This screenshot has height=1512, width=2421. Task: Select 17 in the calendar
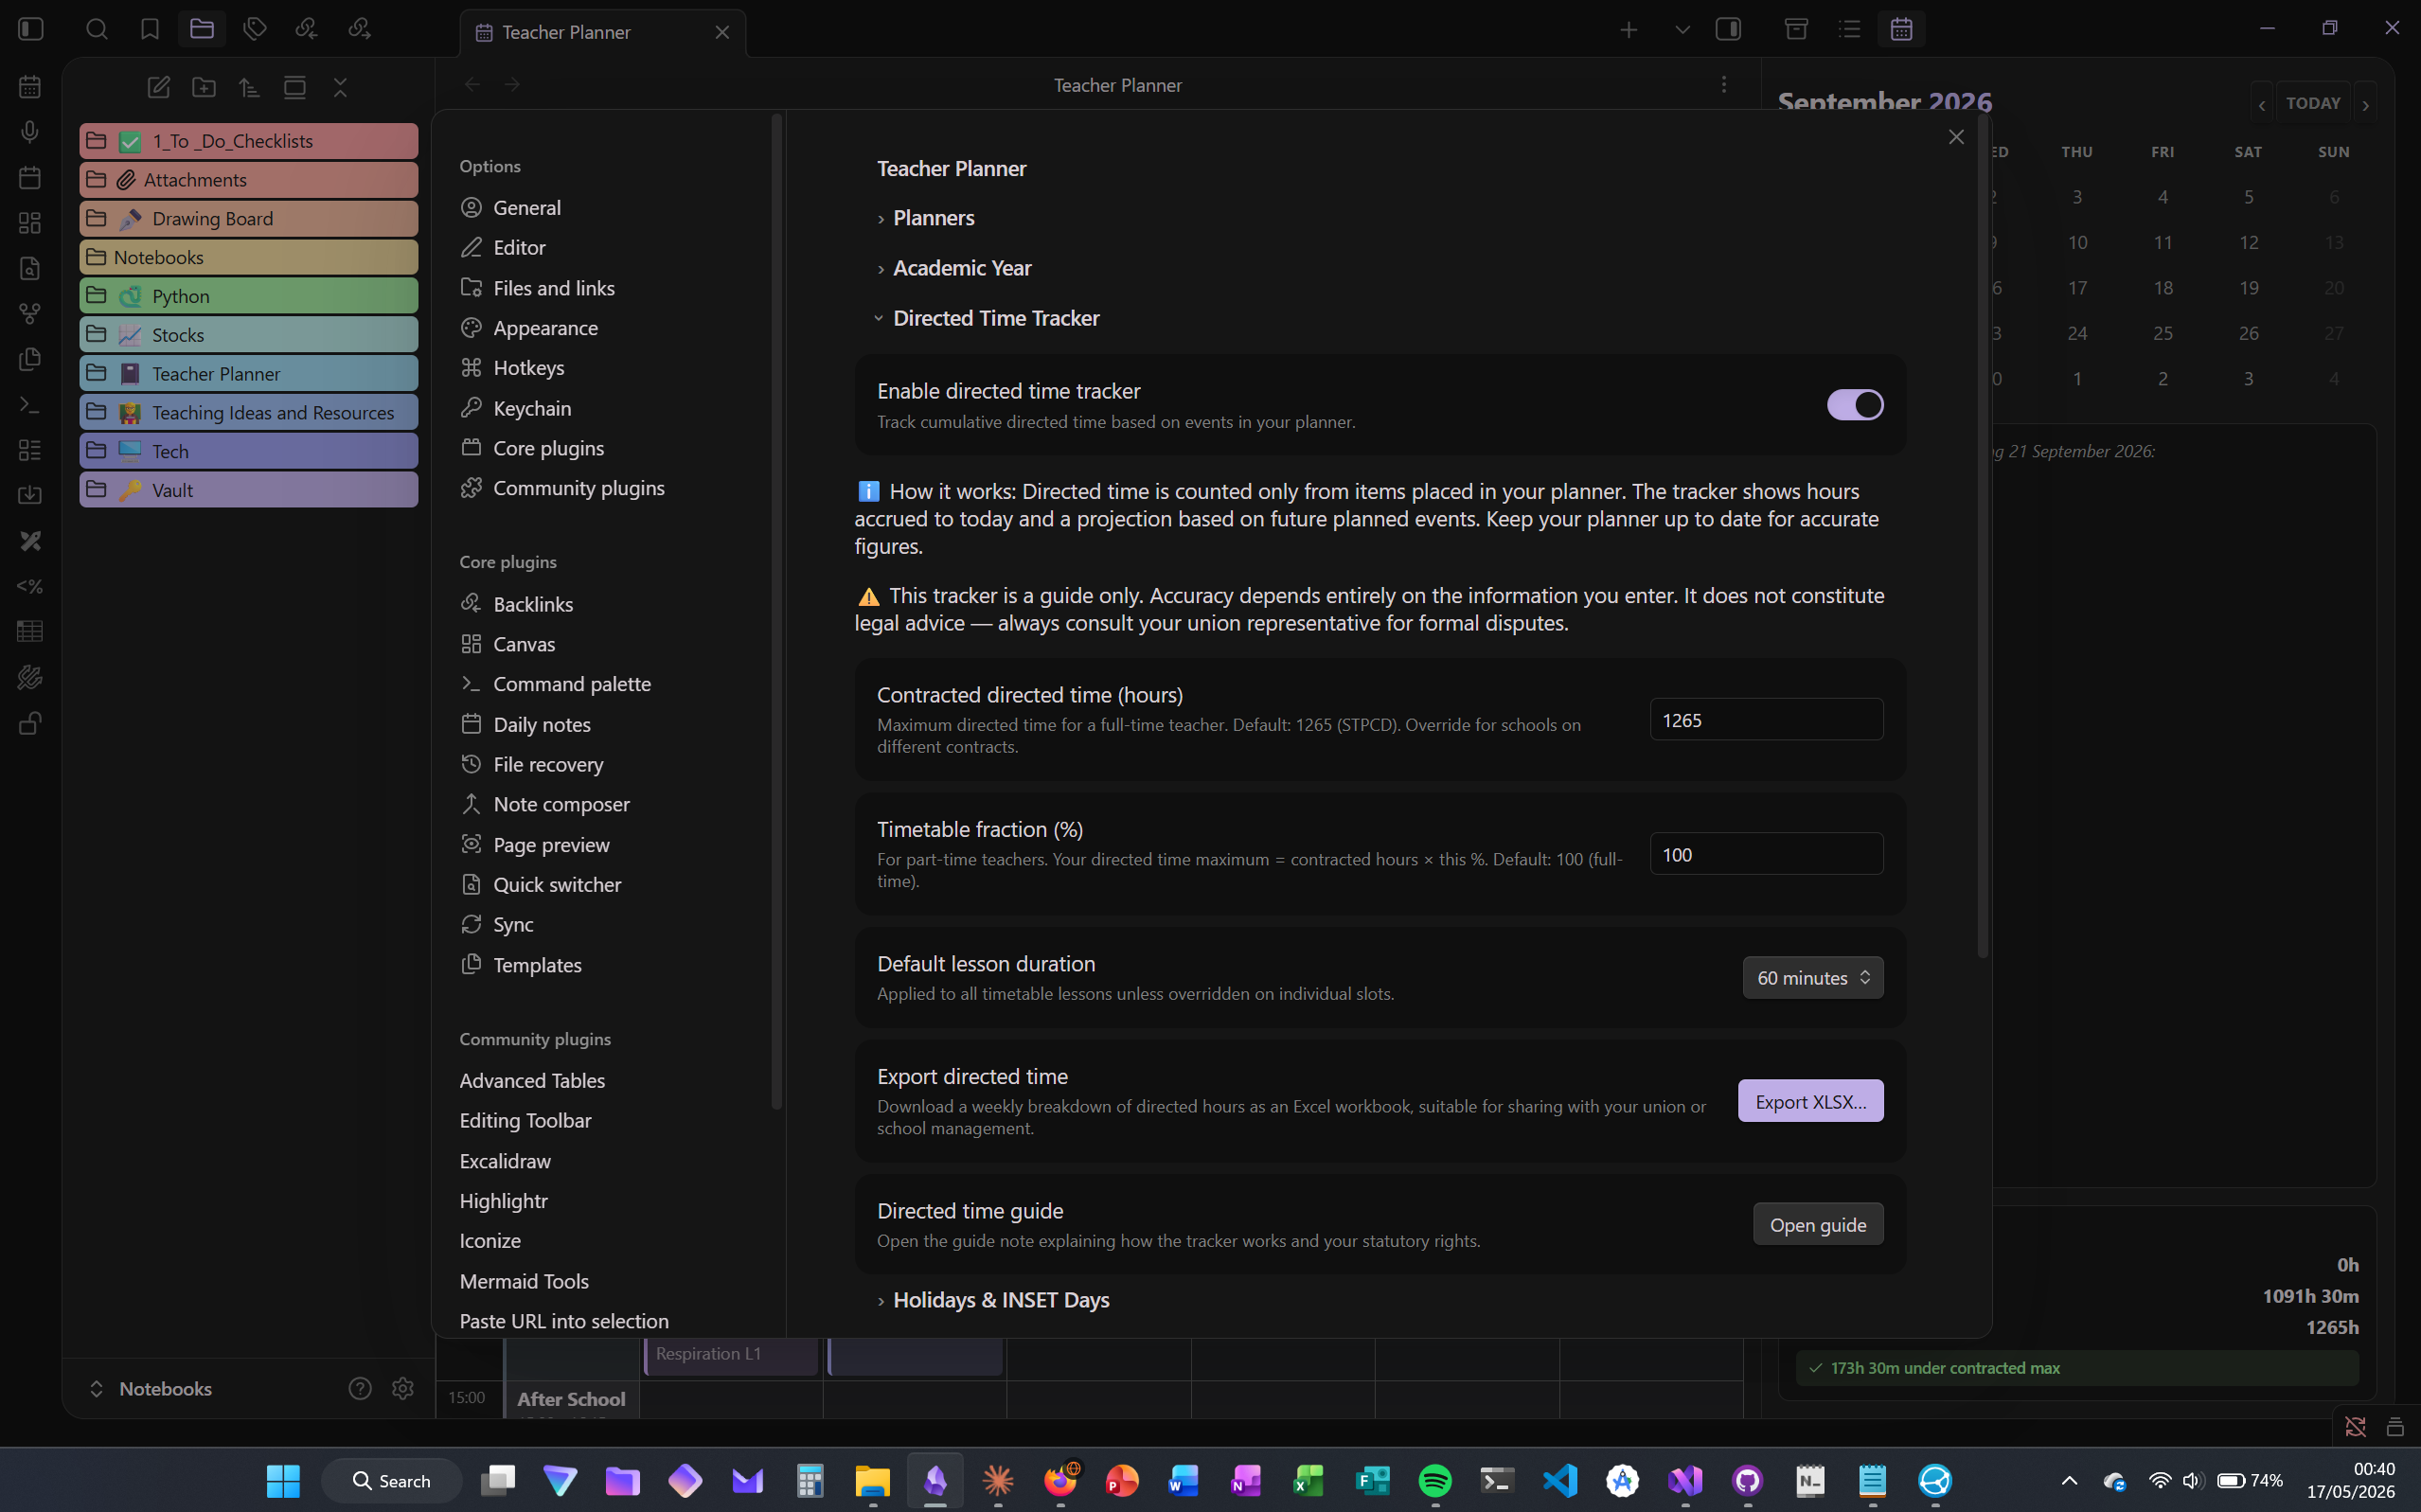(2077, 288)
